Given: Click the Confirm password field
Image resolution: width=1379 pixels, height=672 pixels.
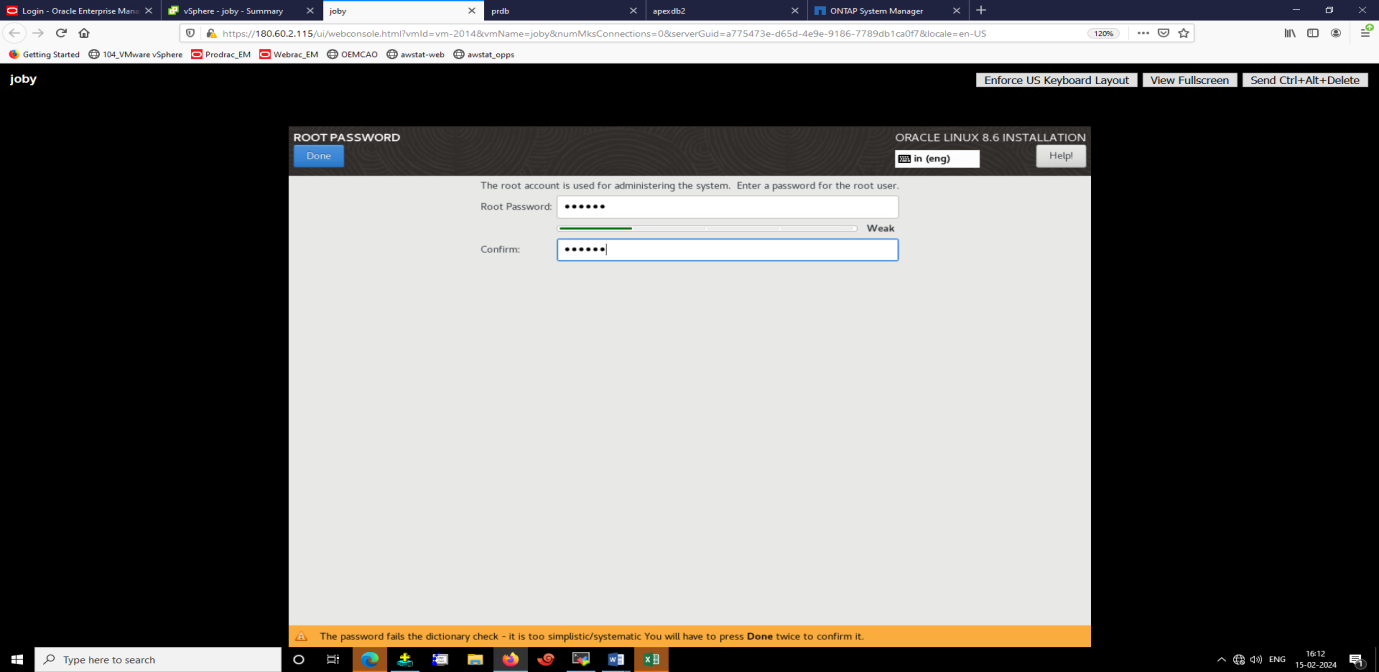Looking at the screenshot, I should pos(728,250).
